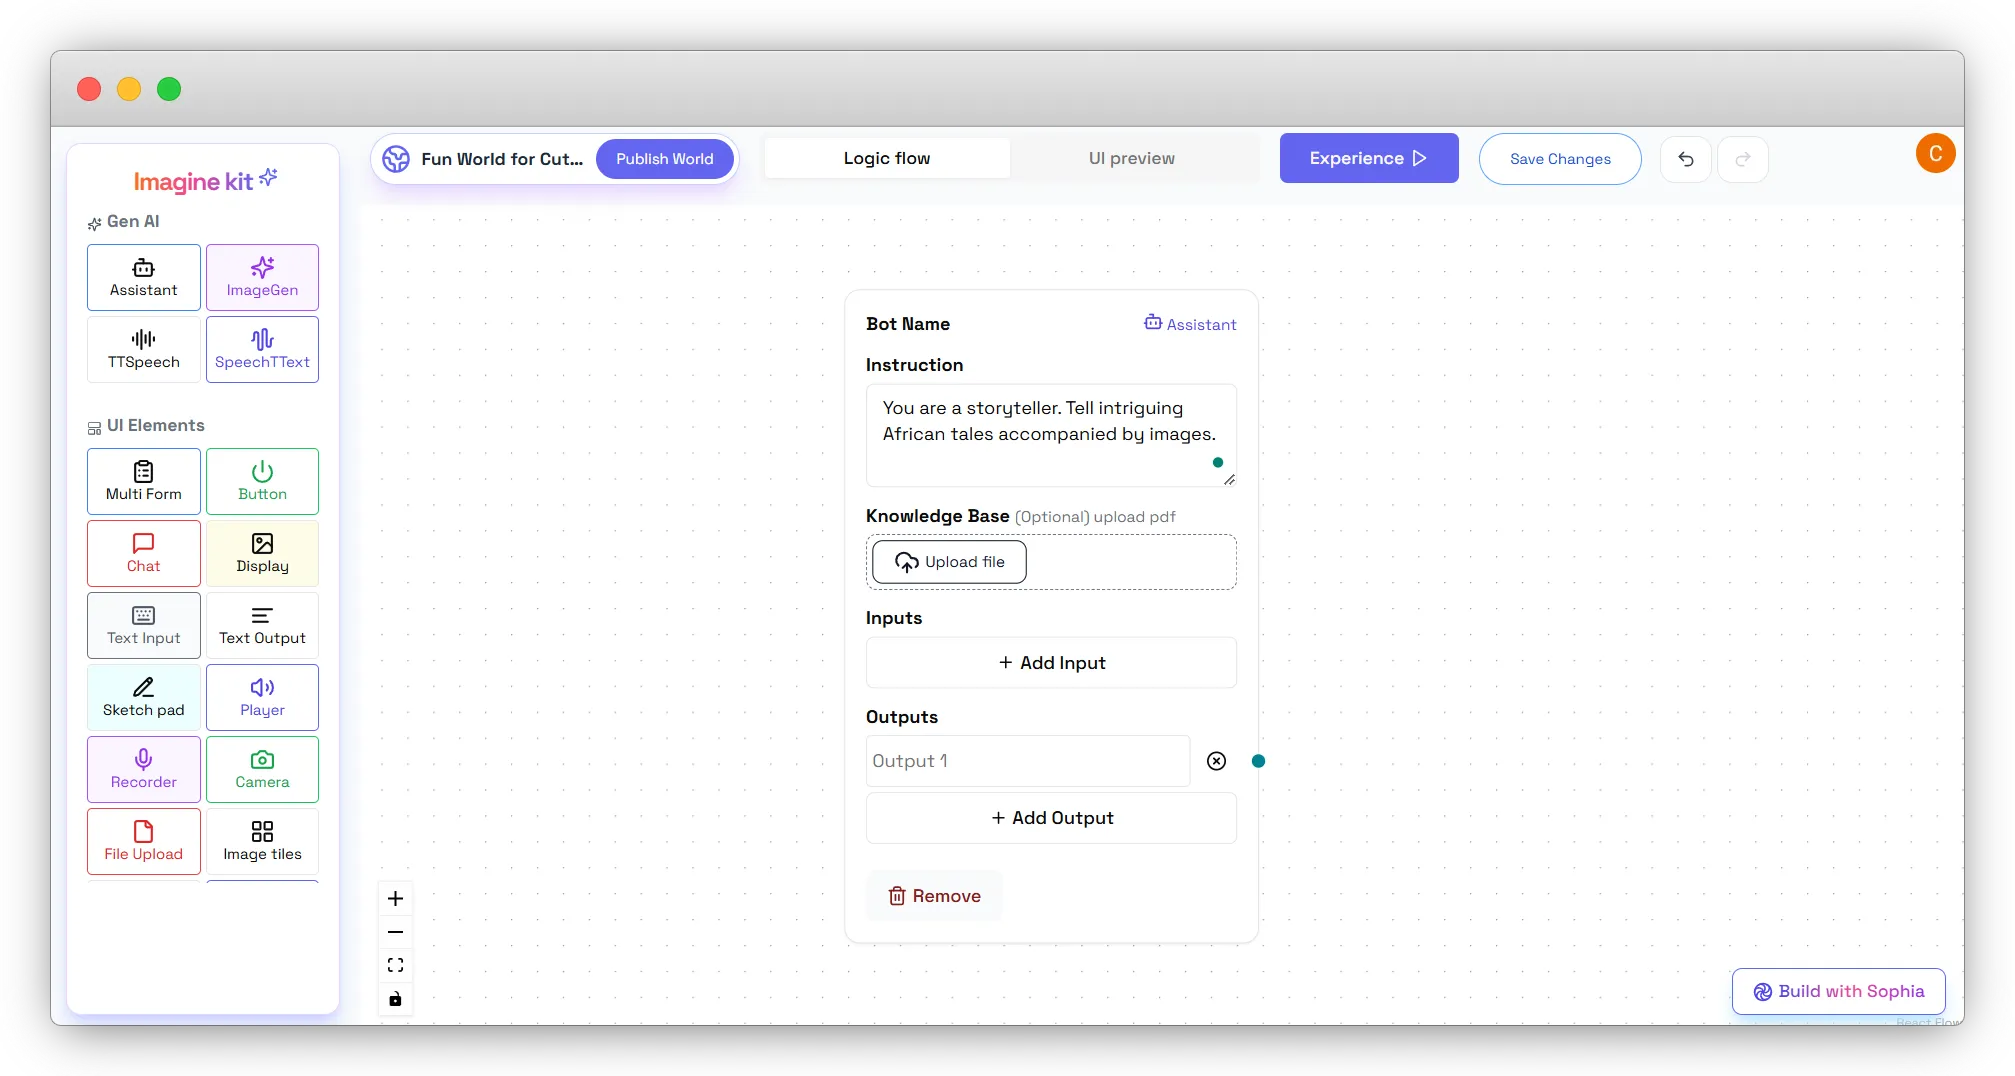Select the Image tiles UI element
This screenshot has width=2015, height=1076.
pos(262,841)
